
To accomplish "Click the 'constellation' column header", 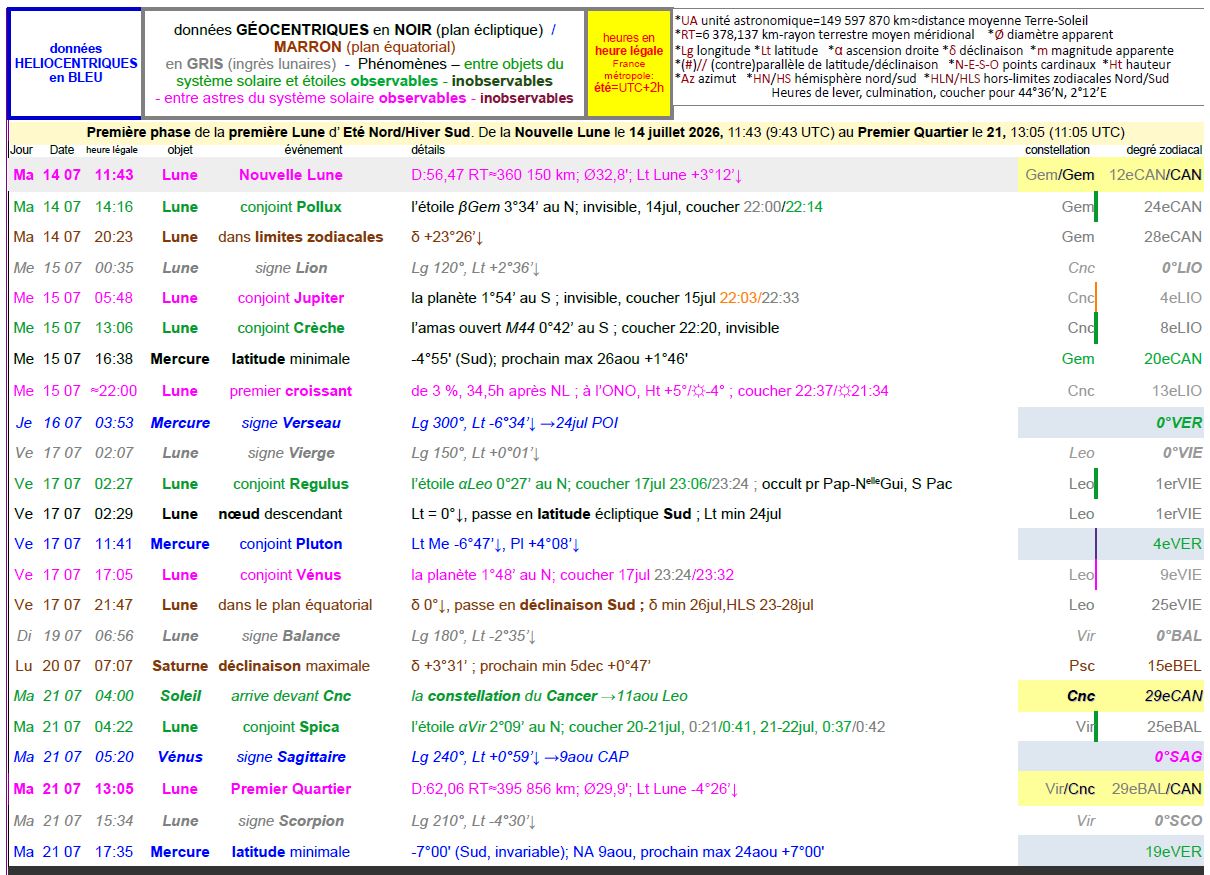I will coord(1057,150).
